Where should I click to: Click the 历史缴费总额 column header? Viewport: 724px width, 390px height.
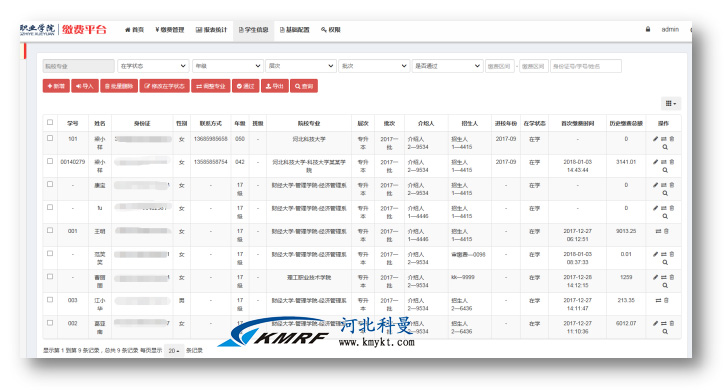tap(626, 123)
